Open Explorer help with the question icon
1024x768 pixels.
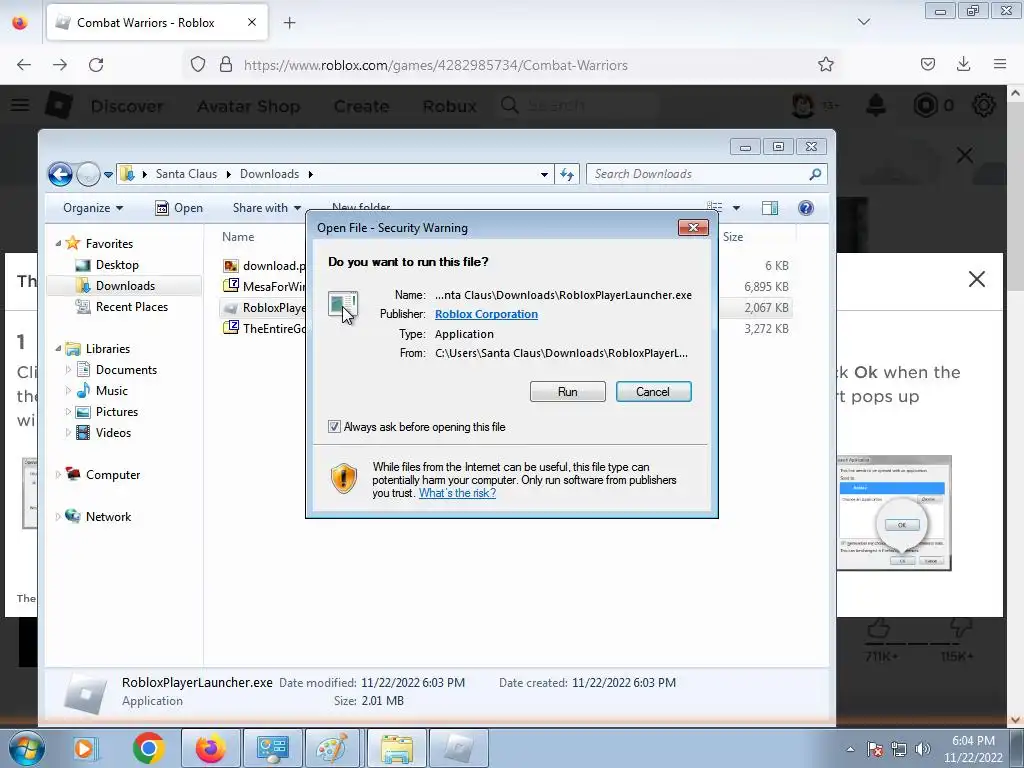pos(806,208)
